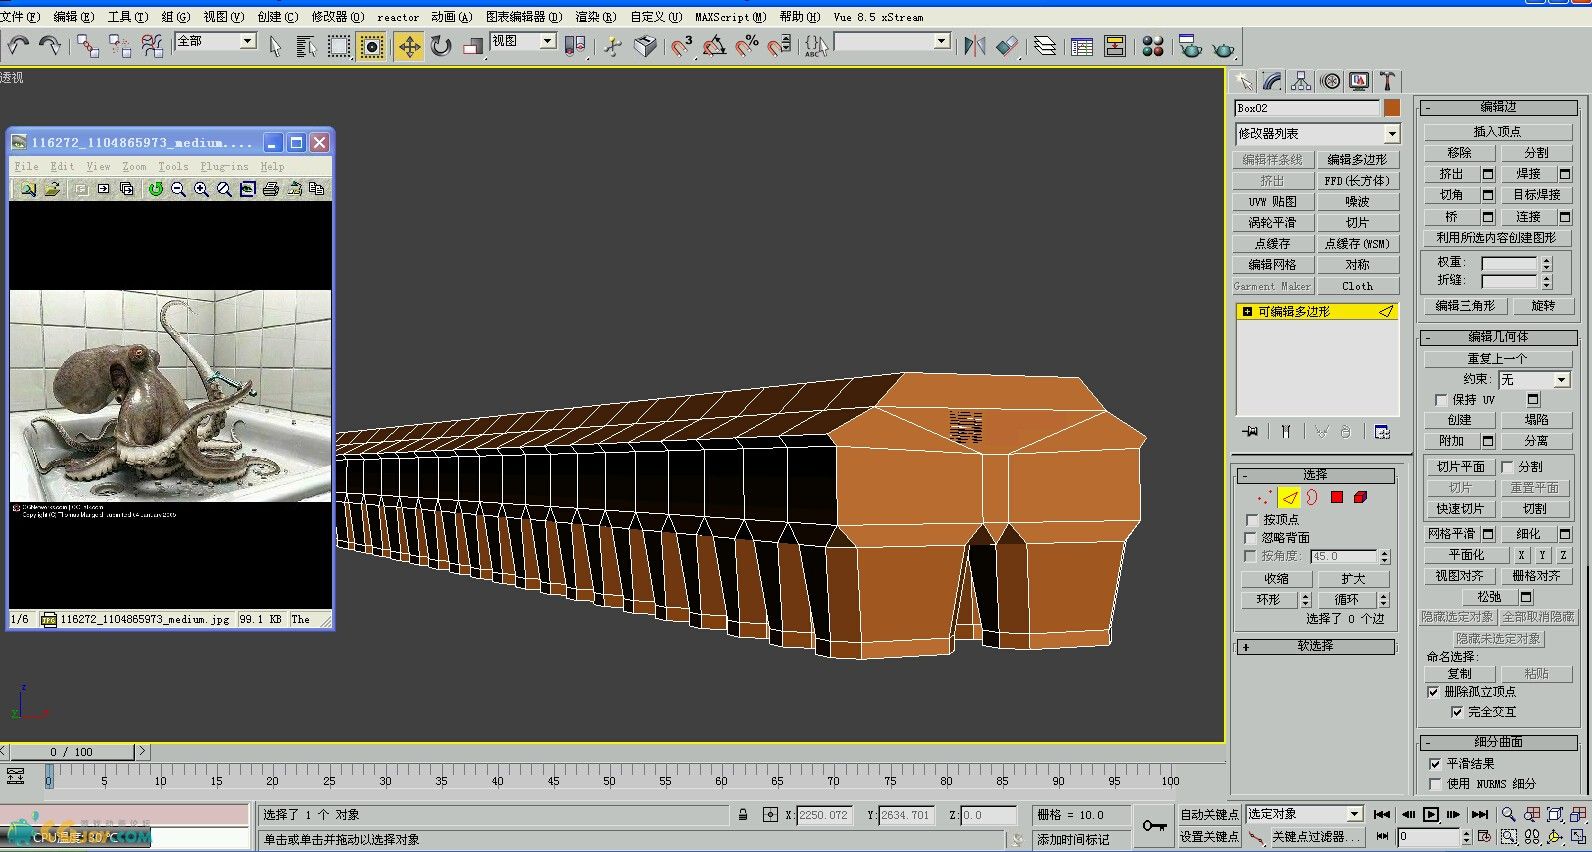The image size is (1592, 852).
Task: Click the 目标焊接 button
Action: click(x=1537, y=195)
